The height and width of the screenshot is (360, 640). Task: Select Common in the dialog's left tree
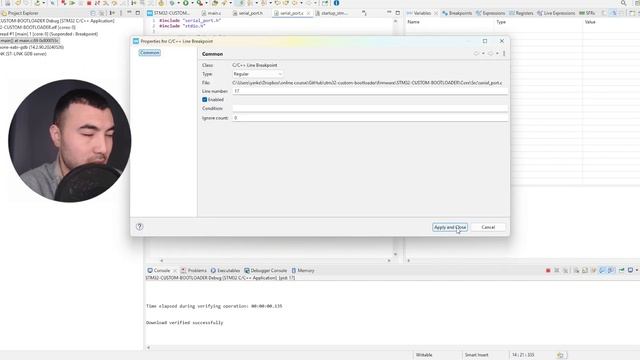coord(149,53)
